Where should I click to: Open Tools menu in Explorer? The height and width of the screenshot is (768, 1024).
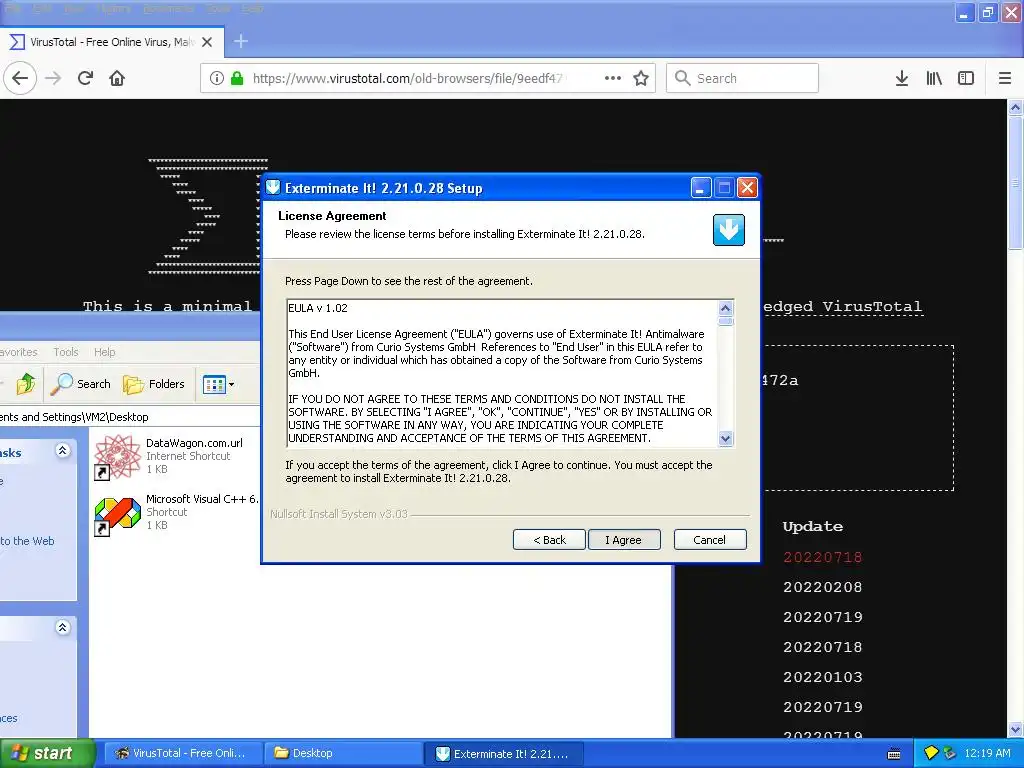[66, 352]
